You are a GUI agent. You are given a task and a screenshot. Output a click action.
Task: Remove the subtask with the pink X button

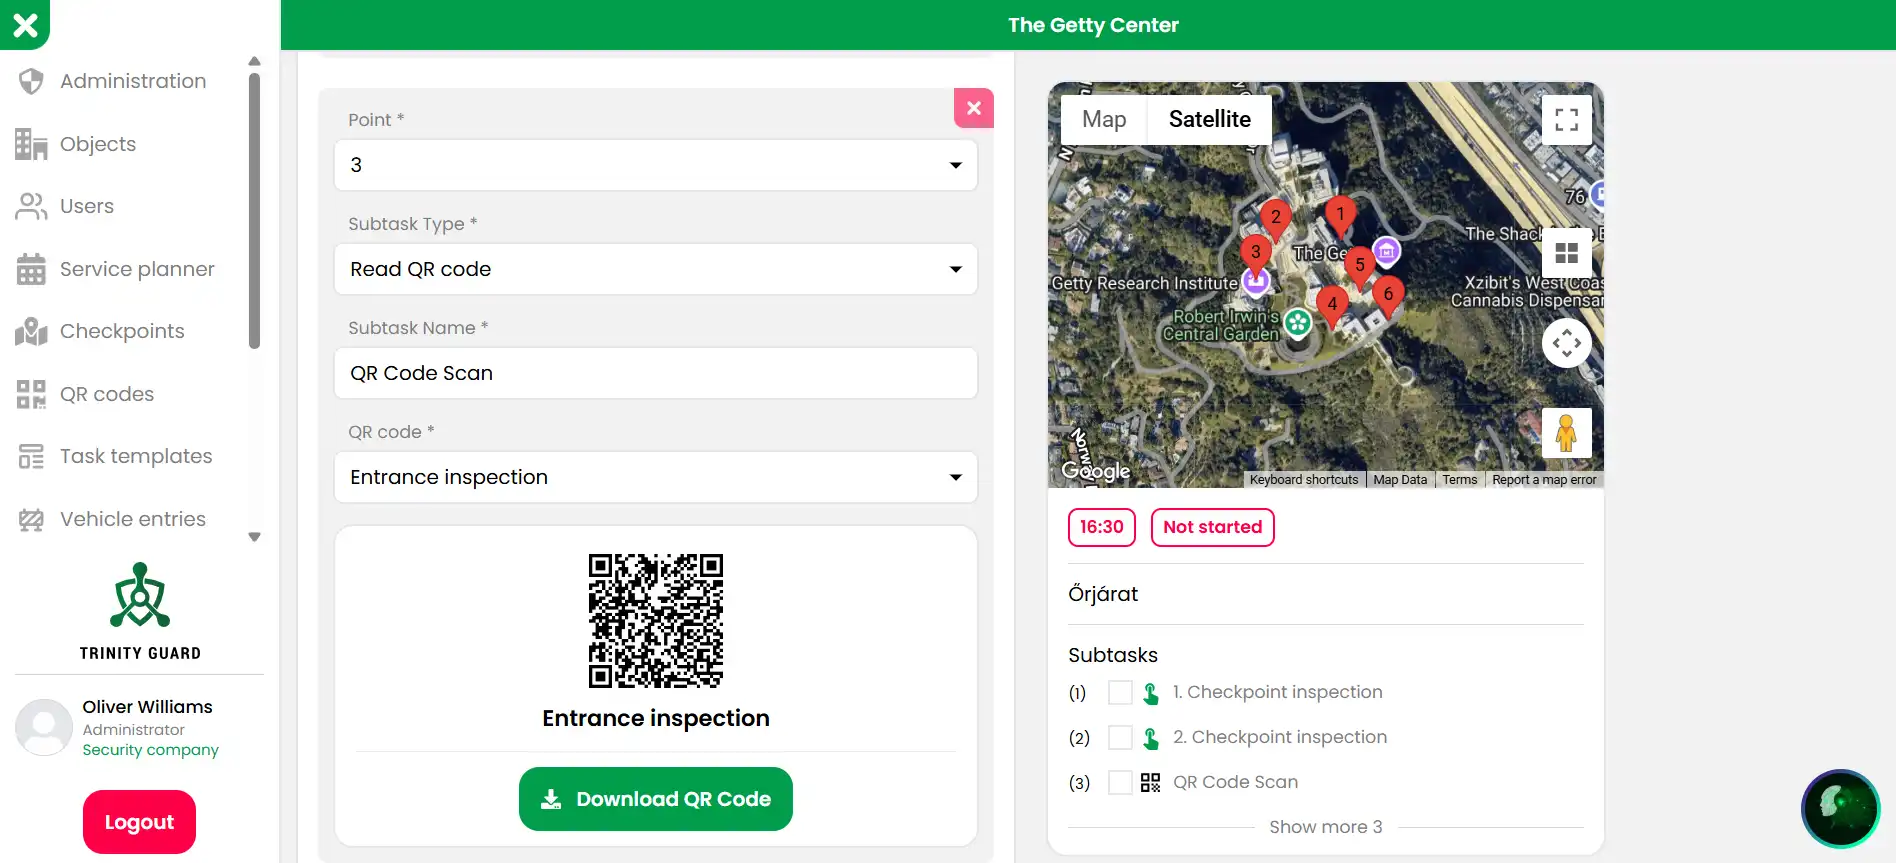[x=973, y=108]
